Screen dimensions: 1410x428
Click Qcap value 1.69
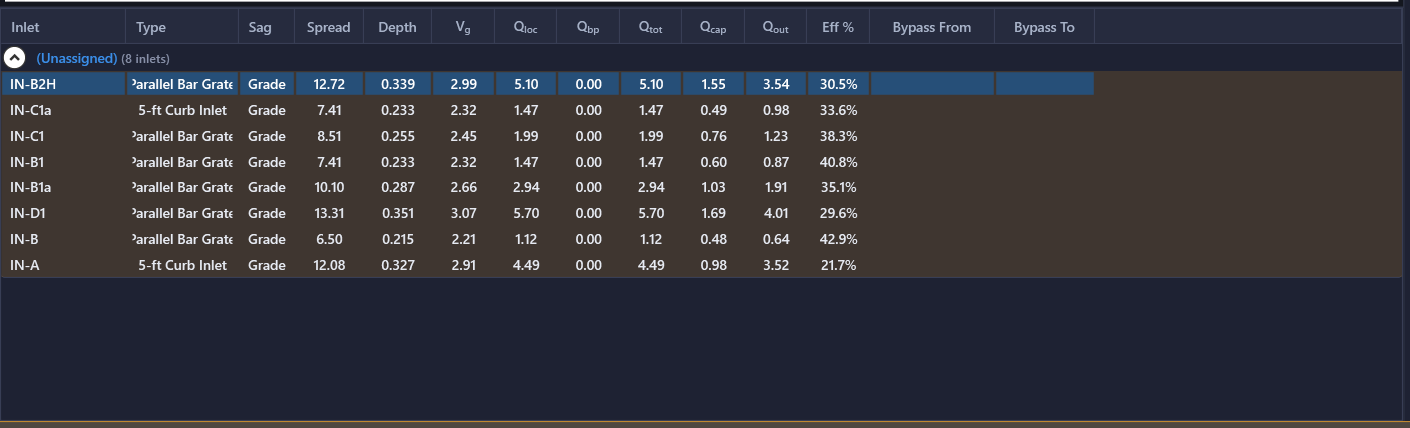pyautogui.click(x=713, y=213)
